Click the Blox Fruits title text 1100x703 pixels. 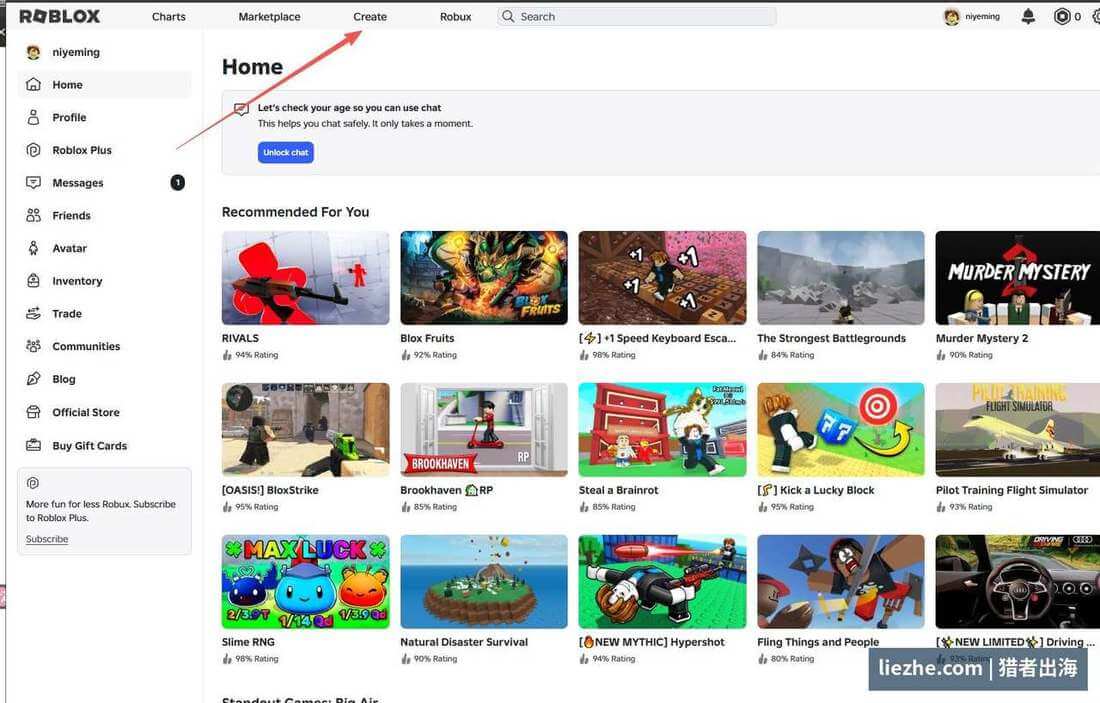pos(427,338)
